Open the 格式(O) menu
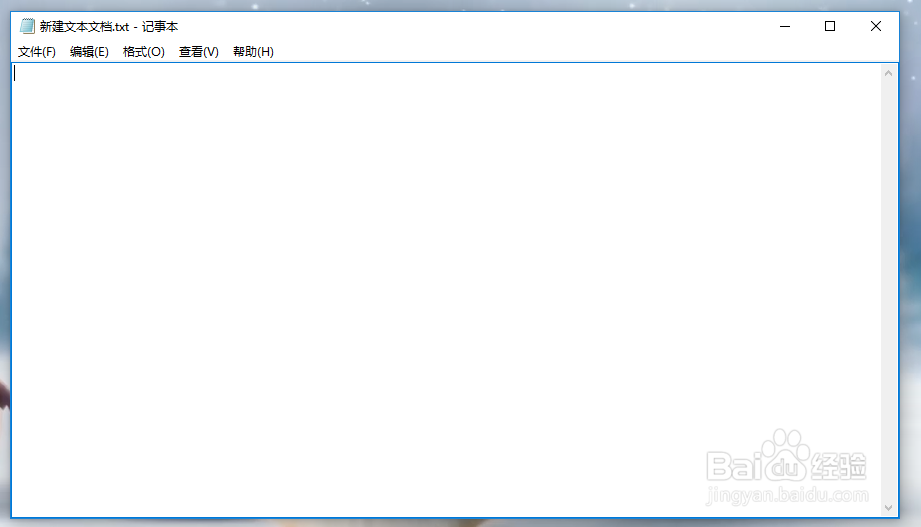This screenshot has height=527, width=921. pos(143,52)
